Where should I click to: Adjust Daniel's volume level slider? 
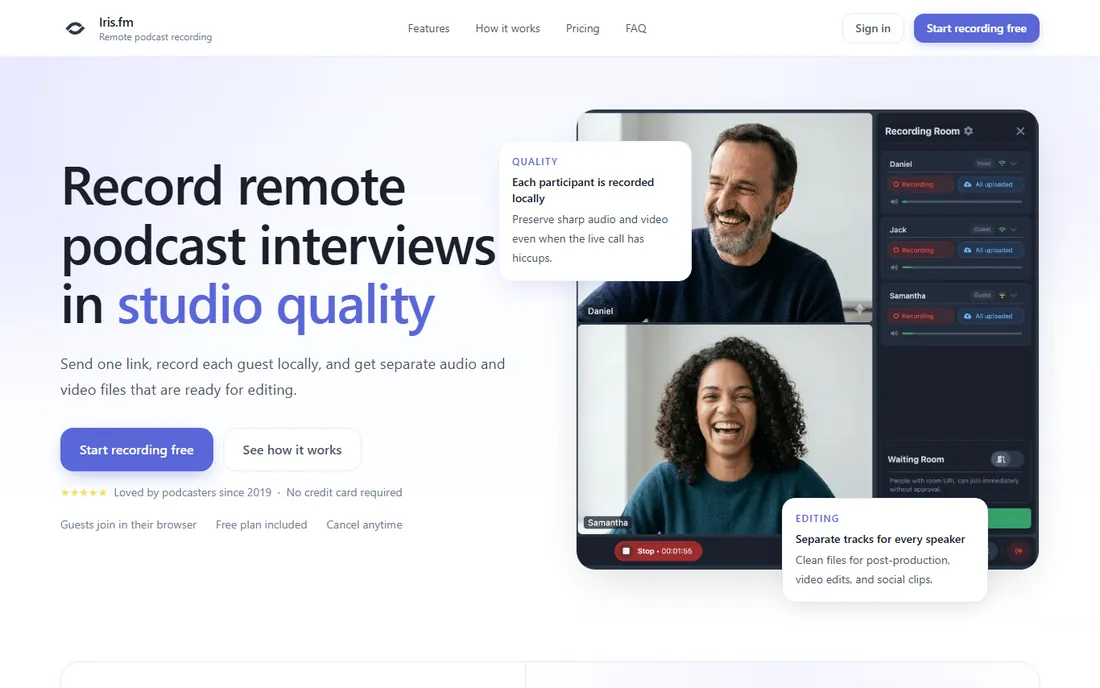[x=962, y=202]
